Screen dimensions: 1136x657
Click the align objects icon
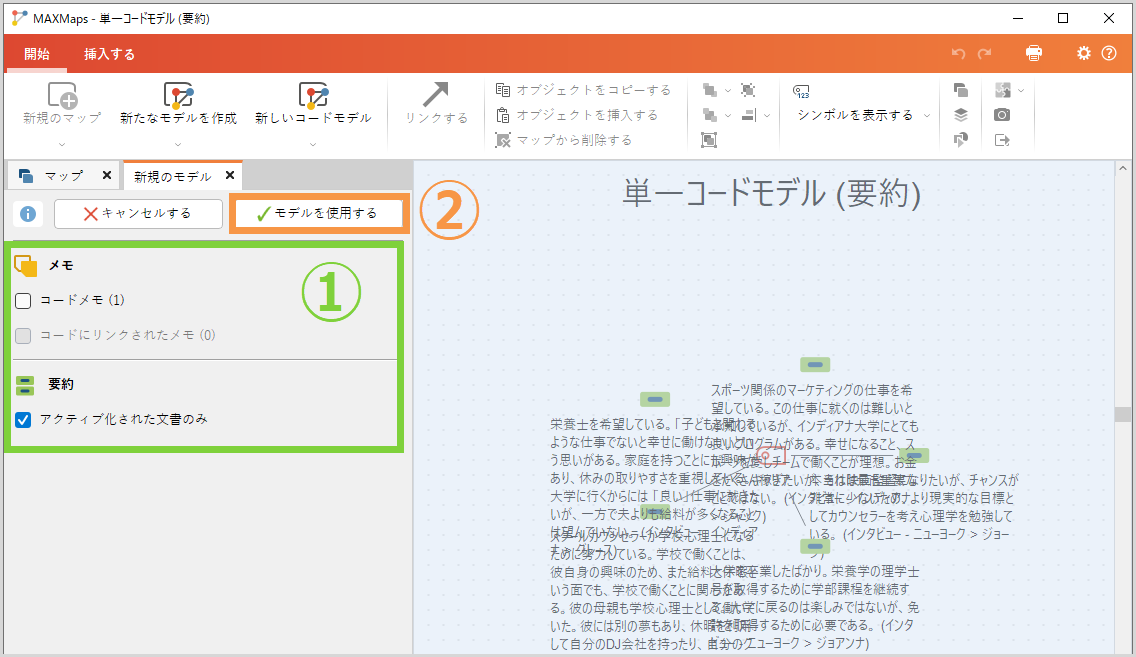pos(749,115)
